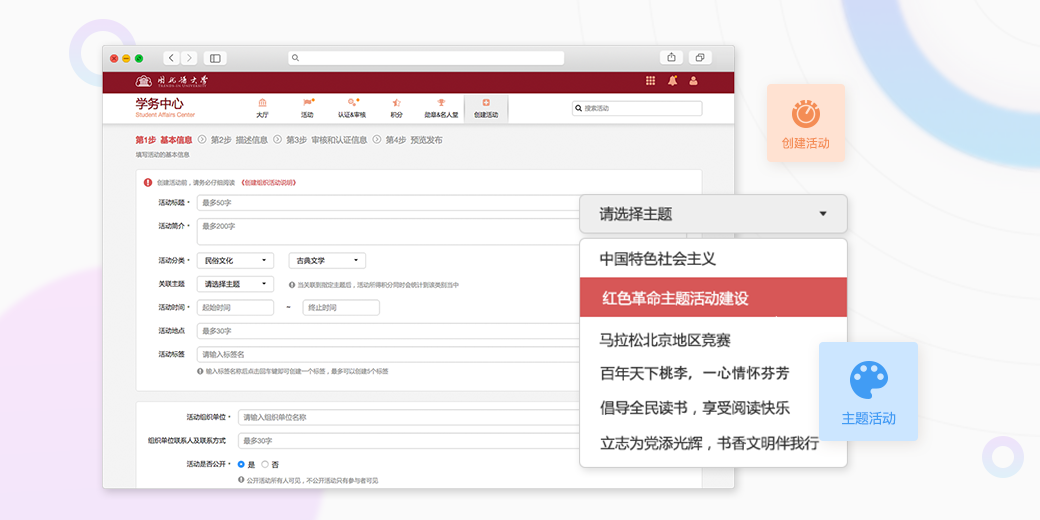This screenshot has width=1040, height=520.
Task: Click the 起始时间 start time field
Action: pos(235,308)
